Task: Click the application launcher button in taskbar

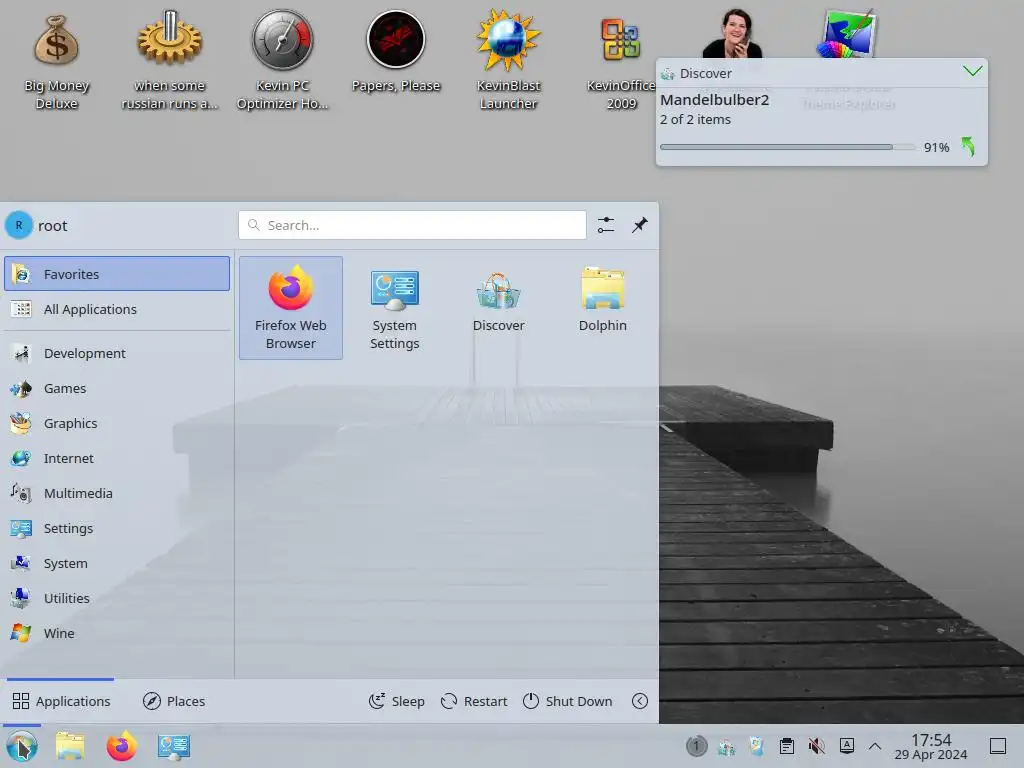Action: pos(22,746)
